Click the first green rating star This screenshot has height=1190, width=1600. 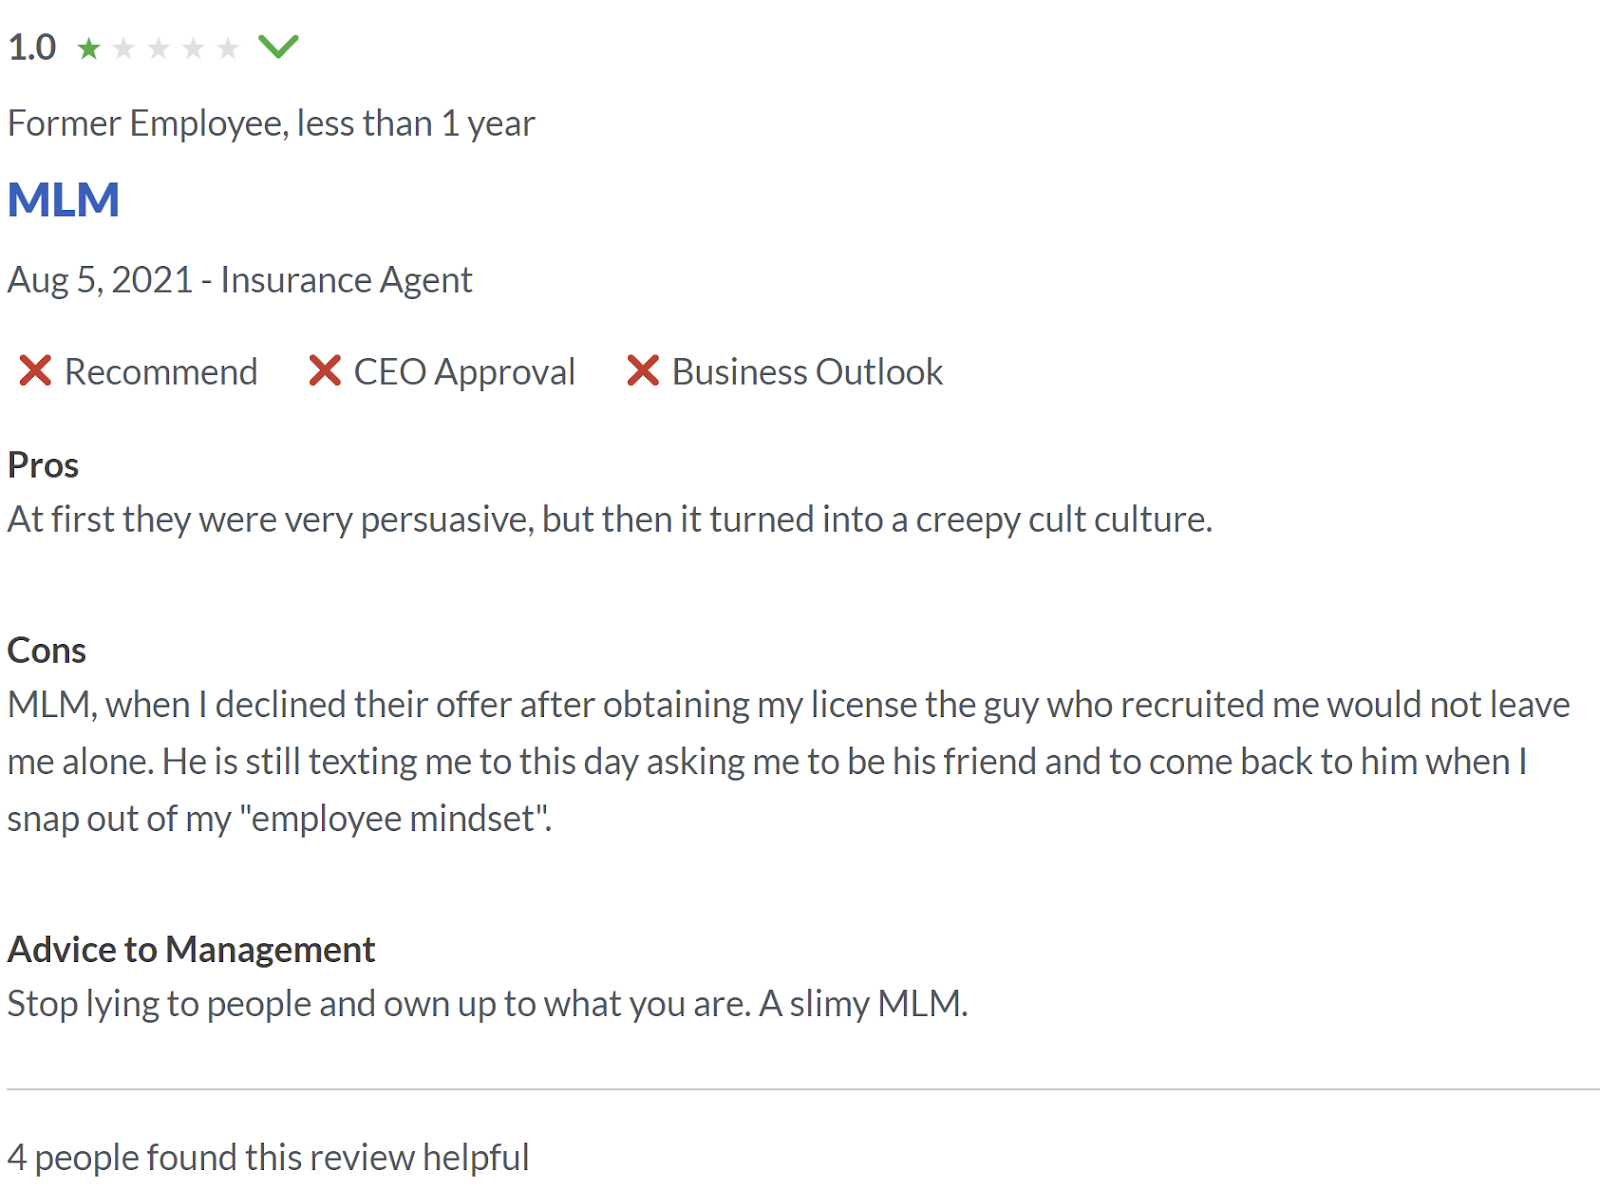pos(89,48)
